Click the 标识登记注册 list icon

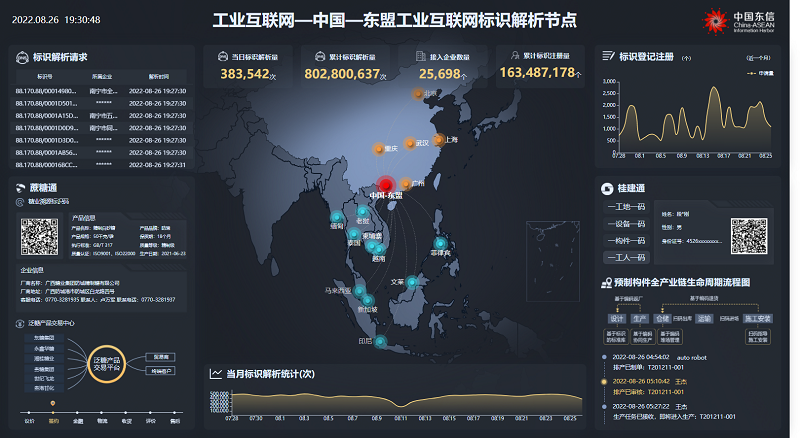(x=608, y=56)
